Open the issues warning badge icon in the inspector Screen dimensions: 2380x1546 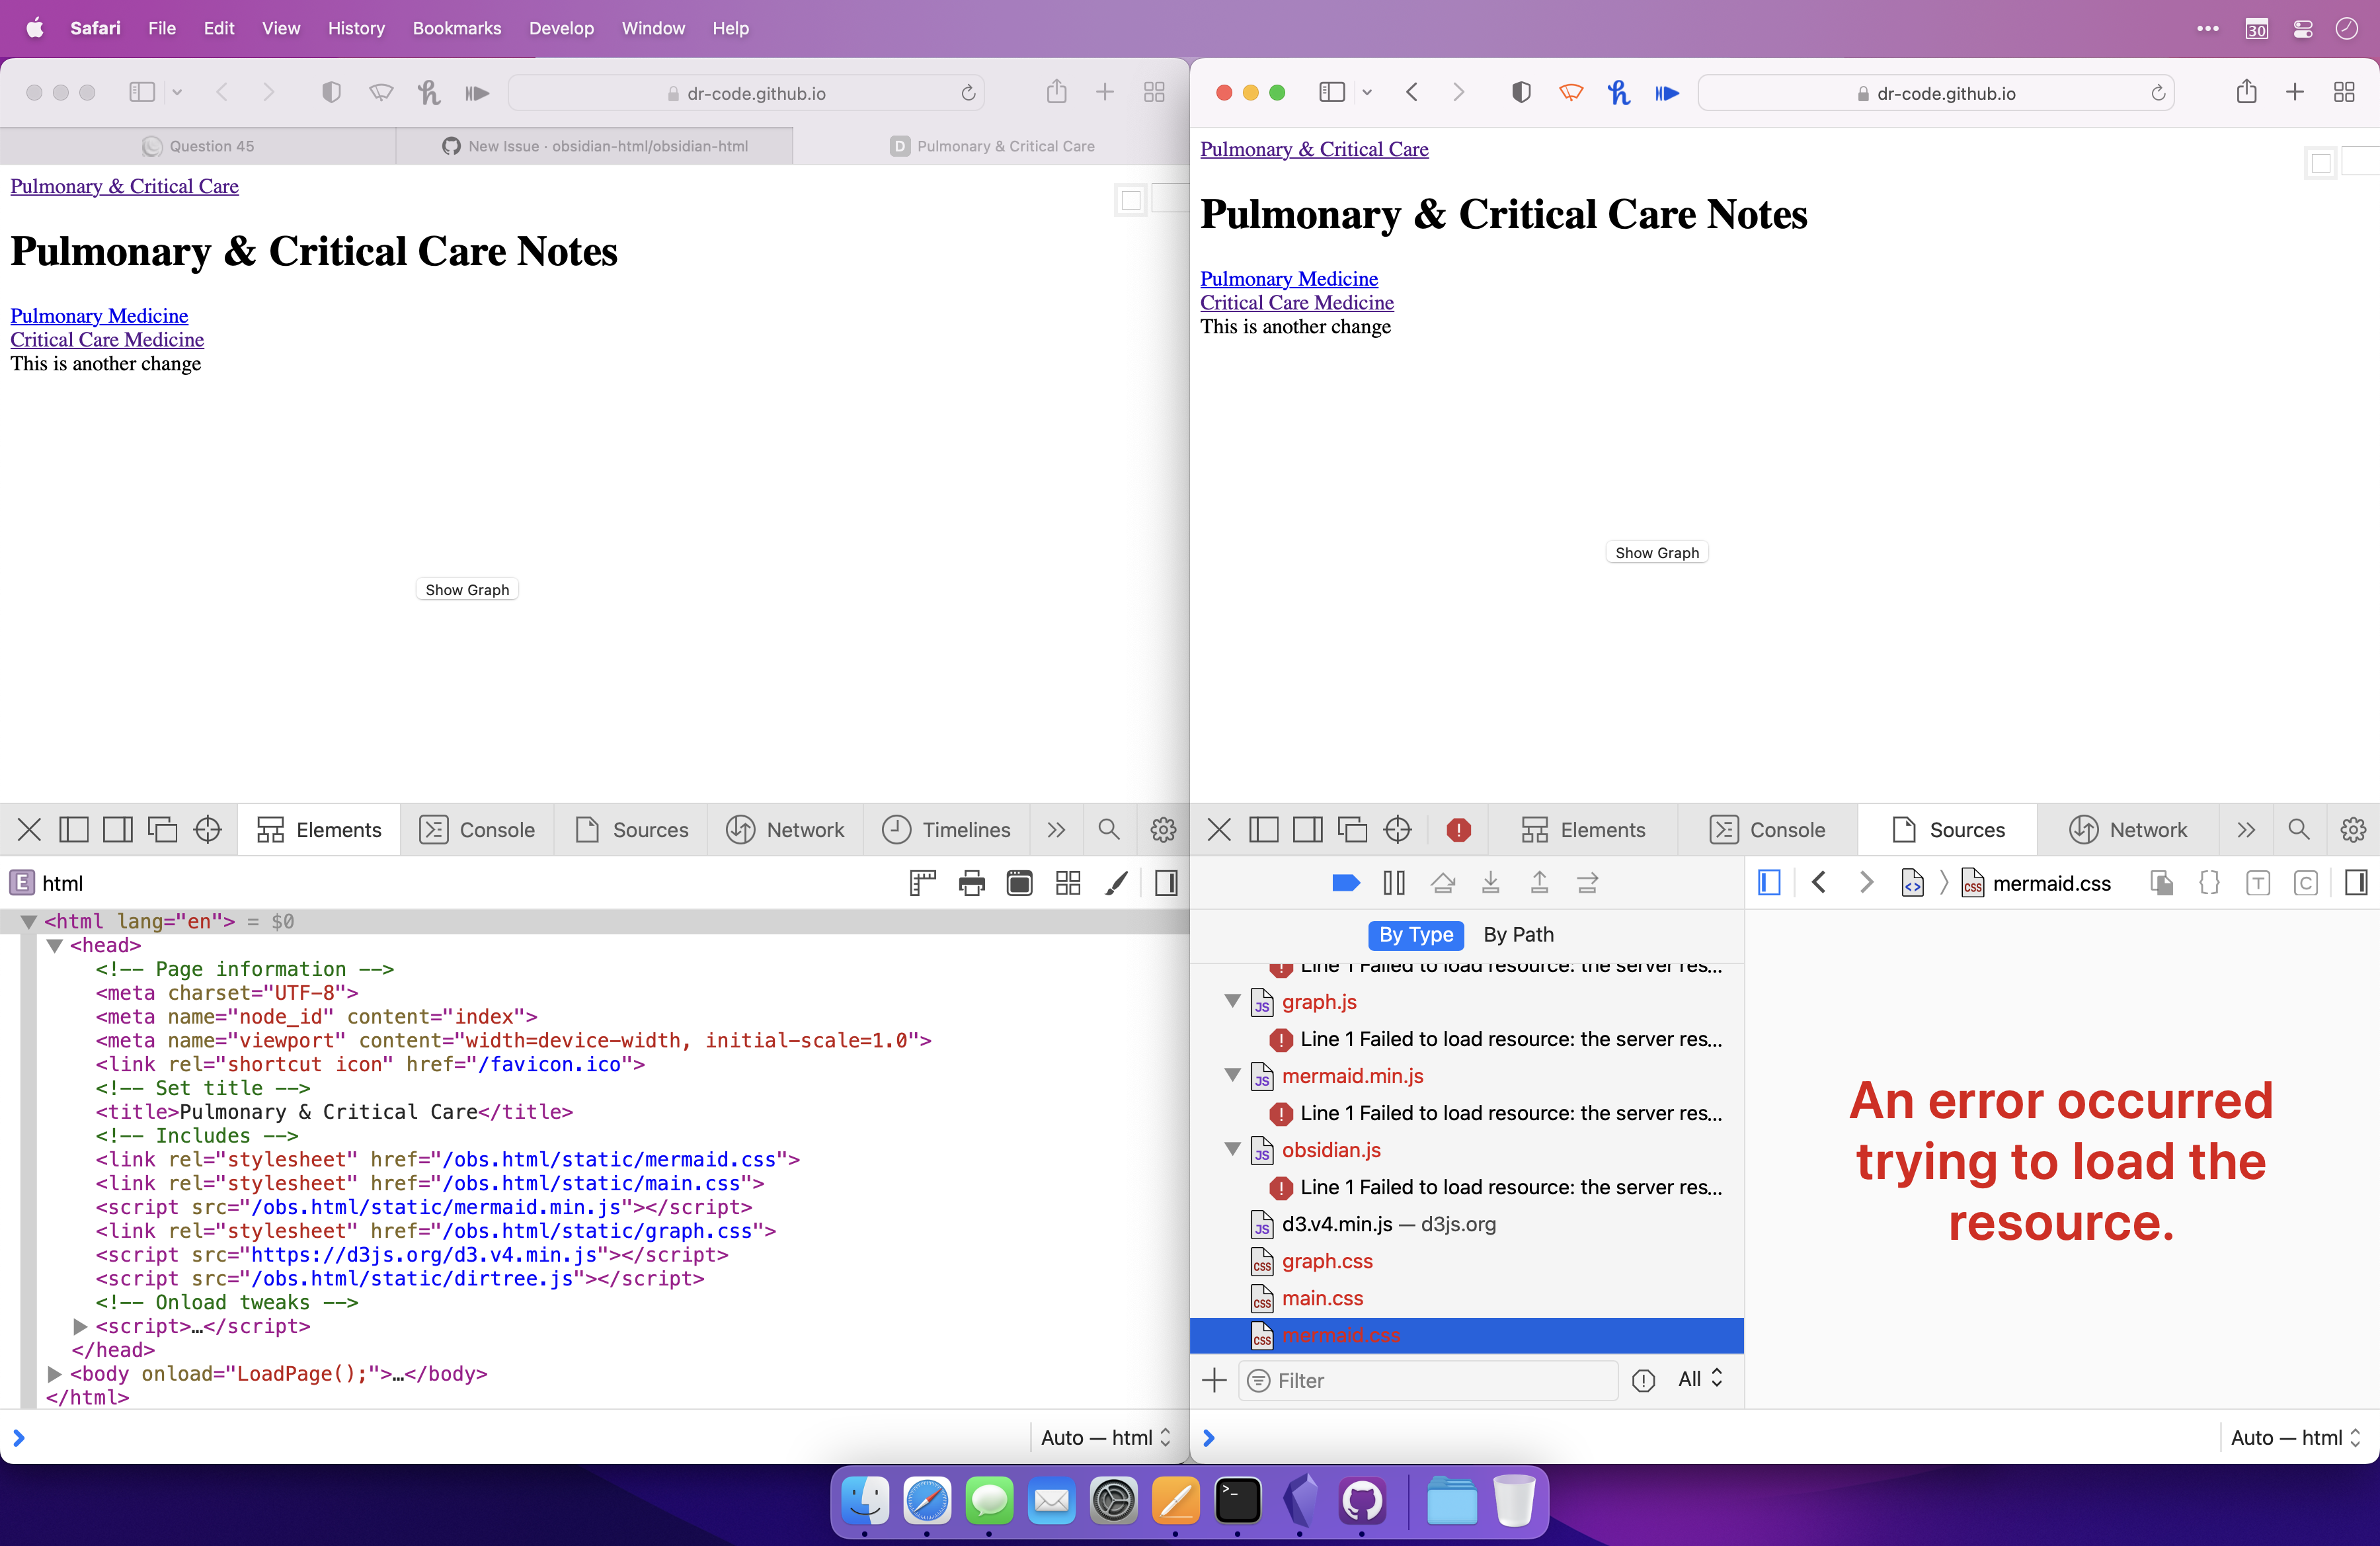click(1458, 830)
